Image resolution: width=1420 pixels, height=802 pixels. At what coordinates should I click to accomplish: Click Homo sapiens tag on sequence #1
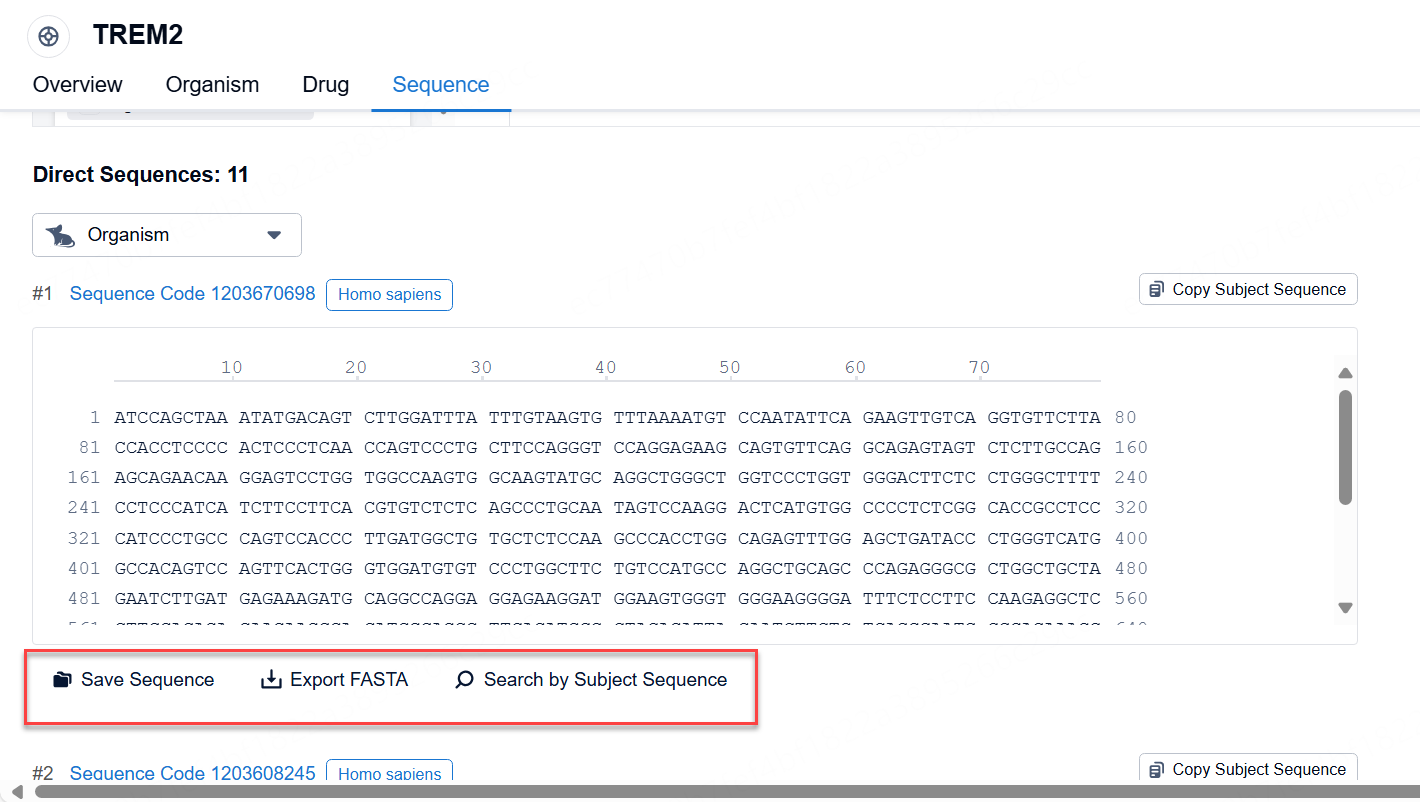pyautogui.click(x=389, y=295)
